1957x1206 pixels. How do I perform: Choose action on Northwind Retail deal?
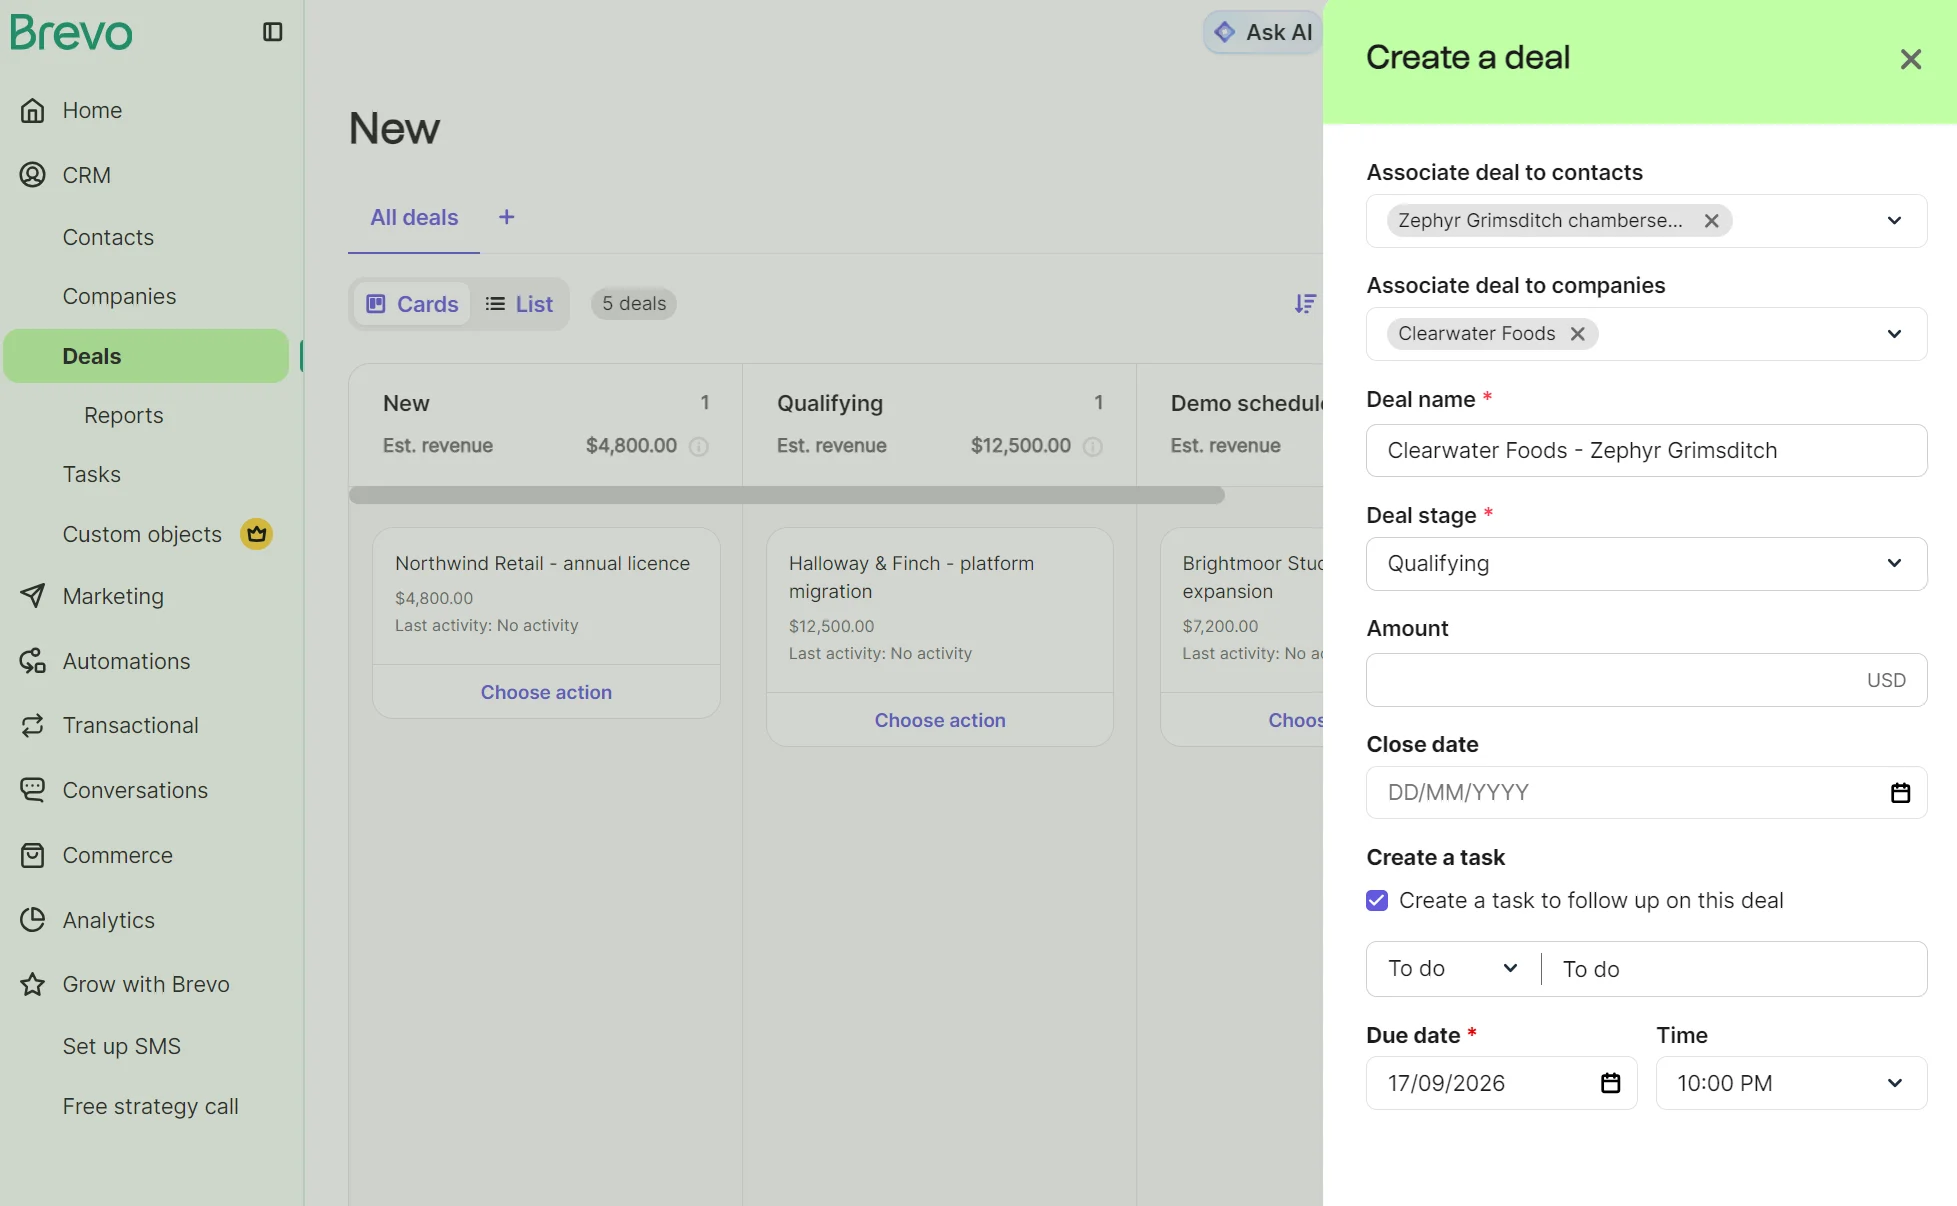[x=546, y=692]
